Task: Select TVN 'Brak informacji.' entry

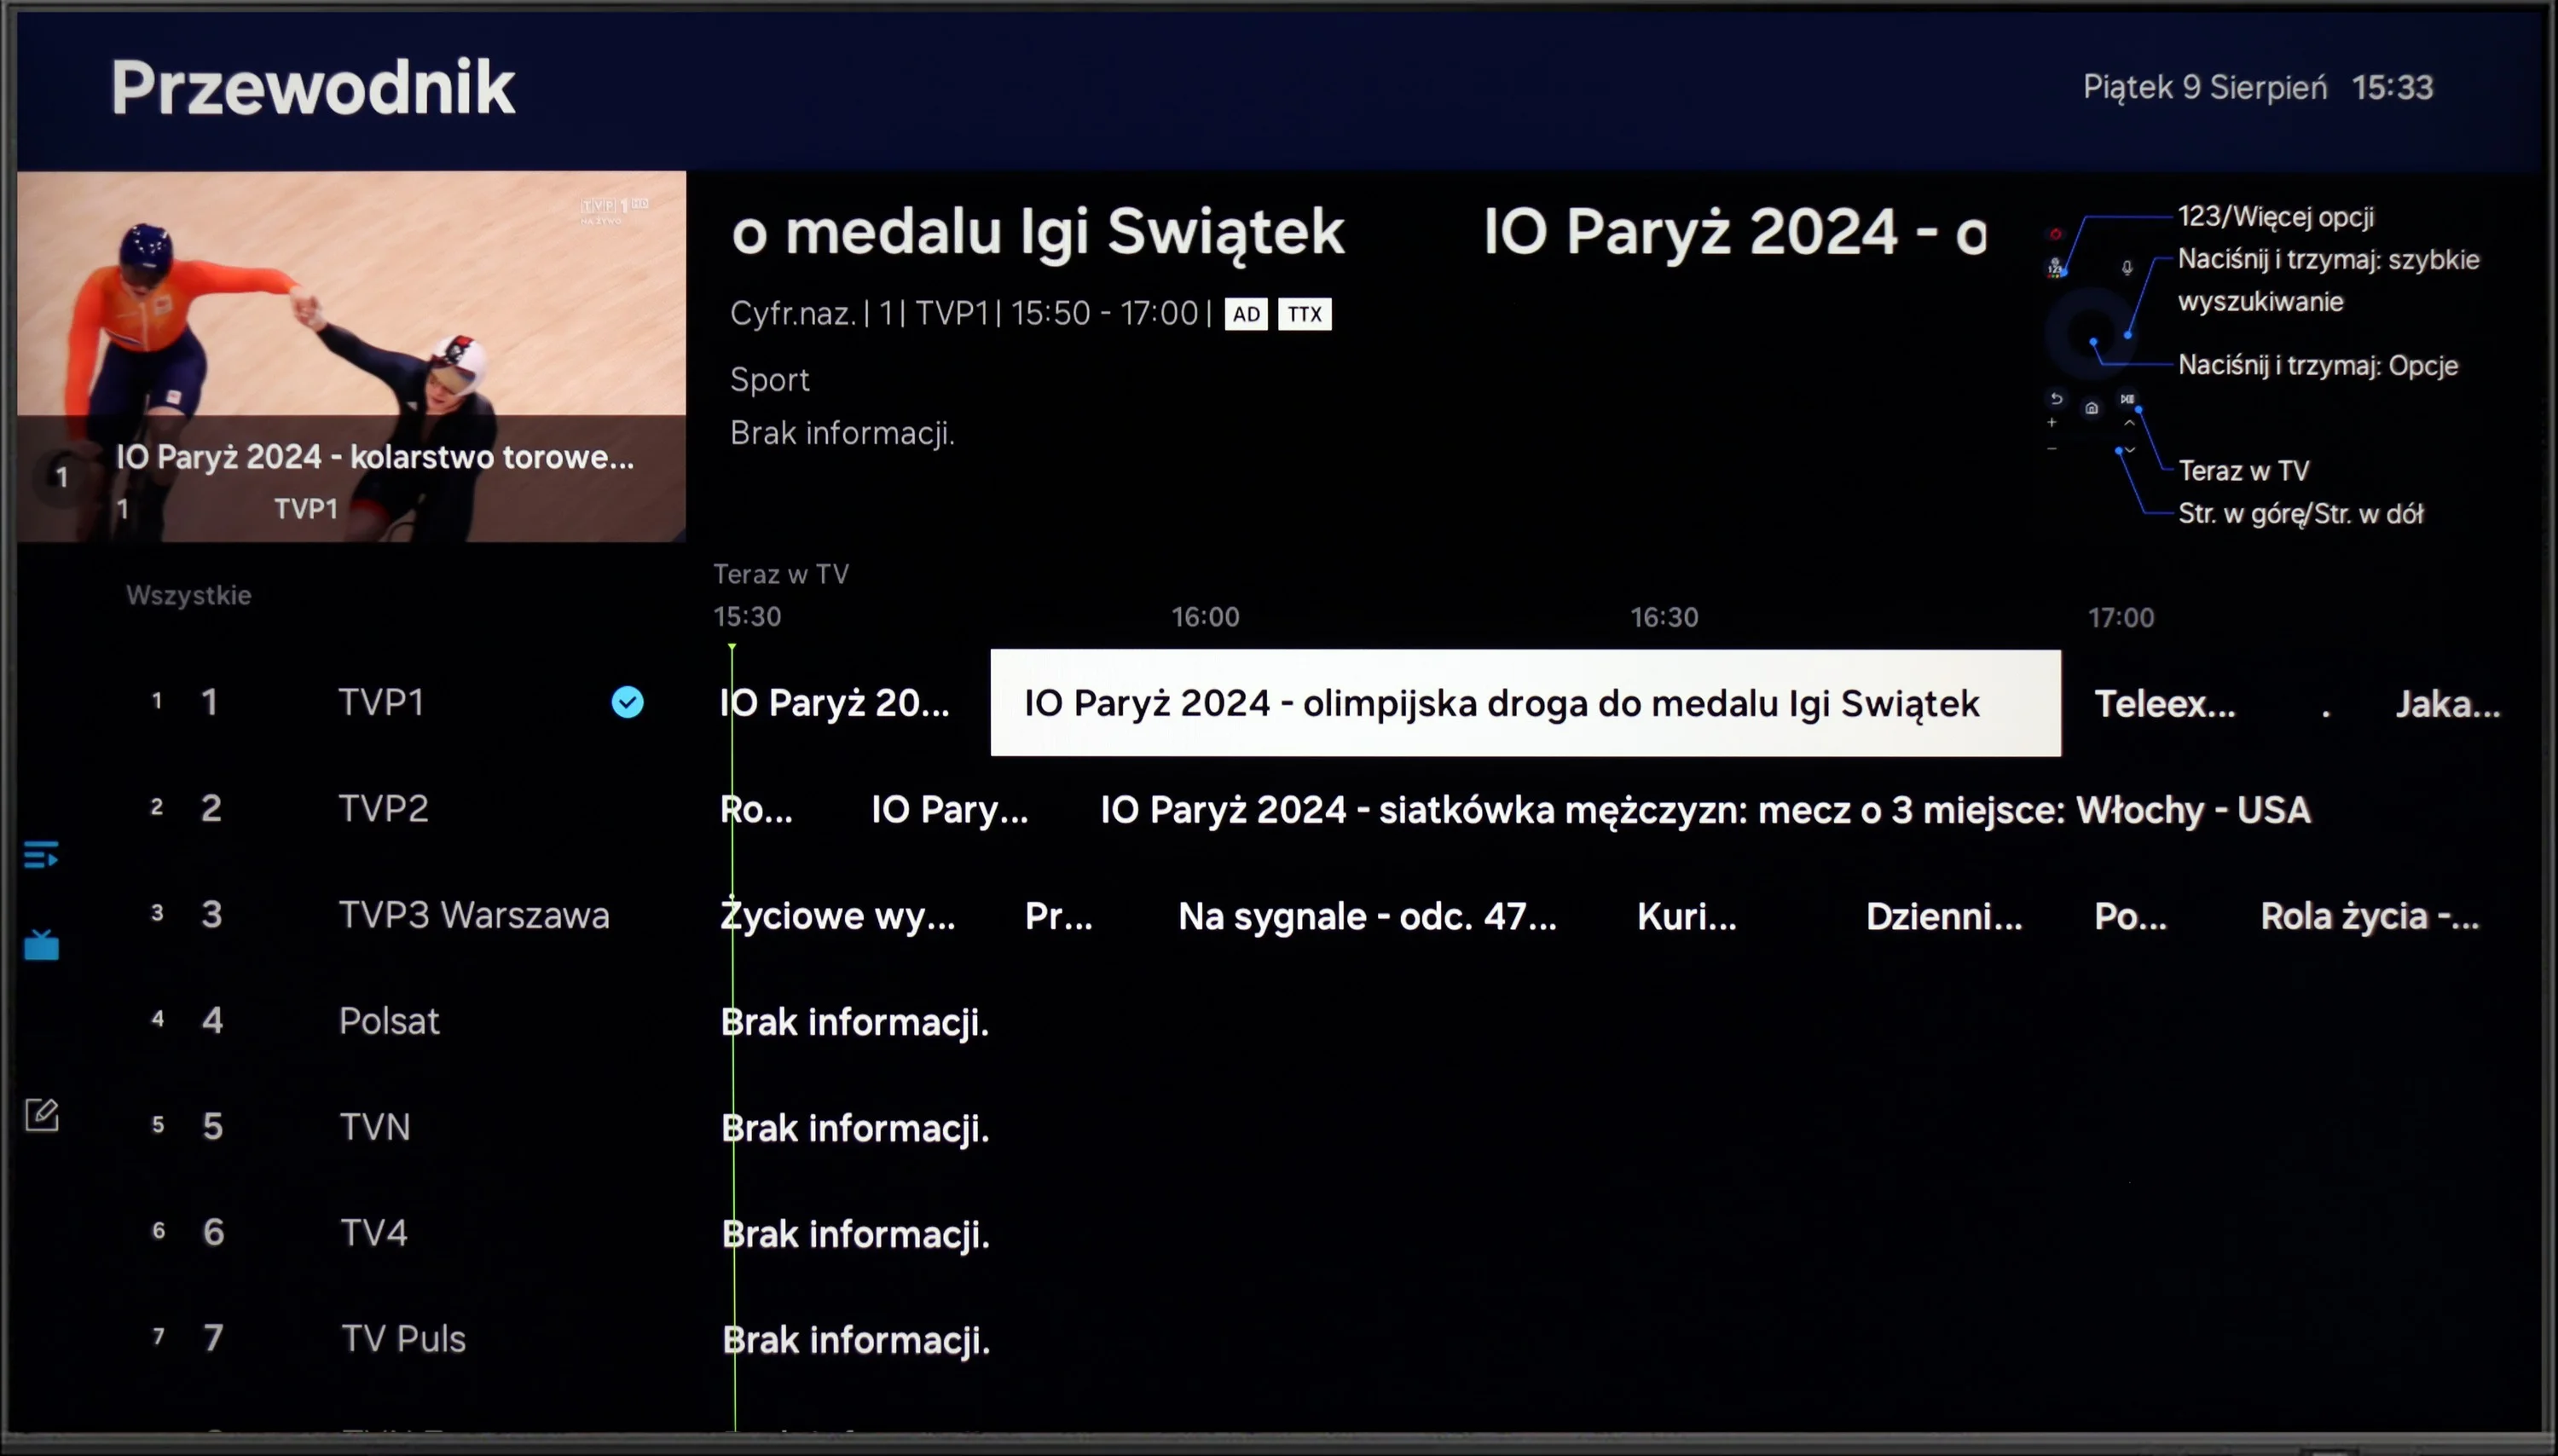Action: point(855,1128)
